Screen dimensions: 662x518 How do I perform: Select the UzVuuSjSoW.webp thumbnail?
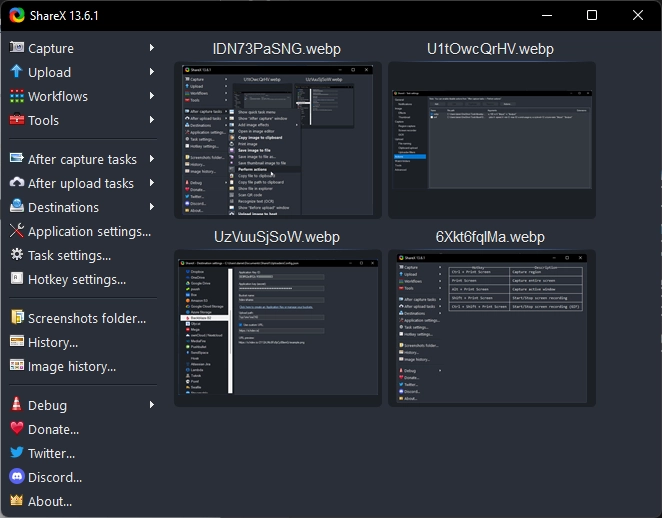pos(278,328)
